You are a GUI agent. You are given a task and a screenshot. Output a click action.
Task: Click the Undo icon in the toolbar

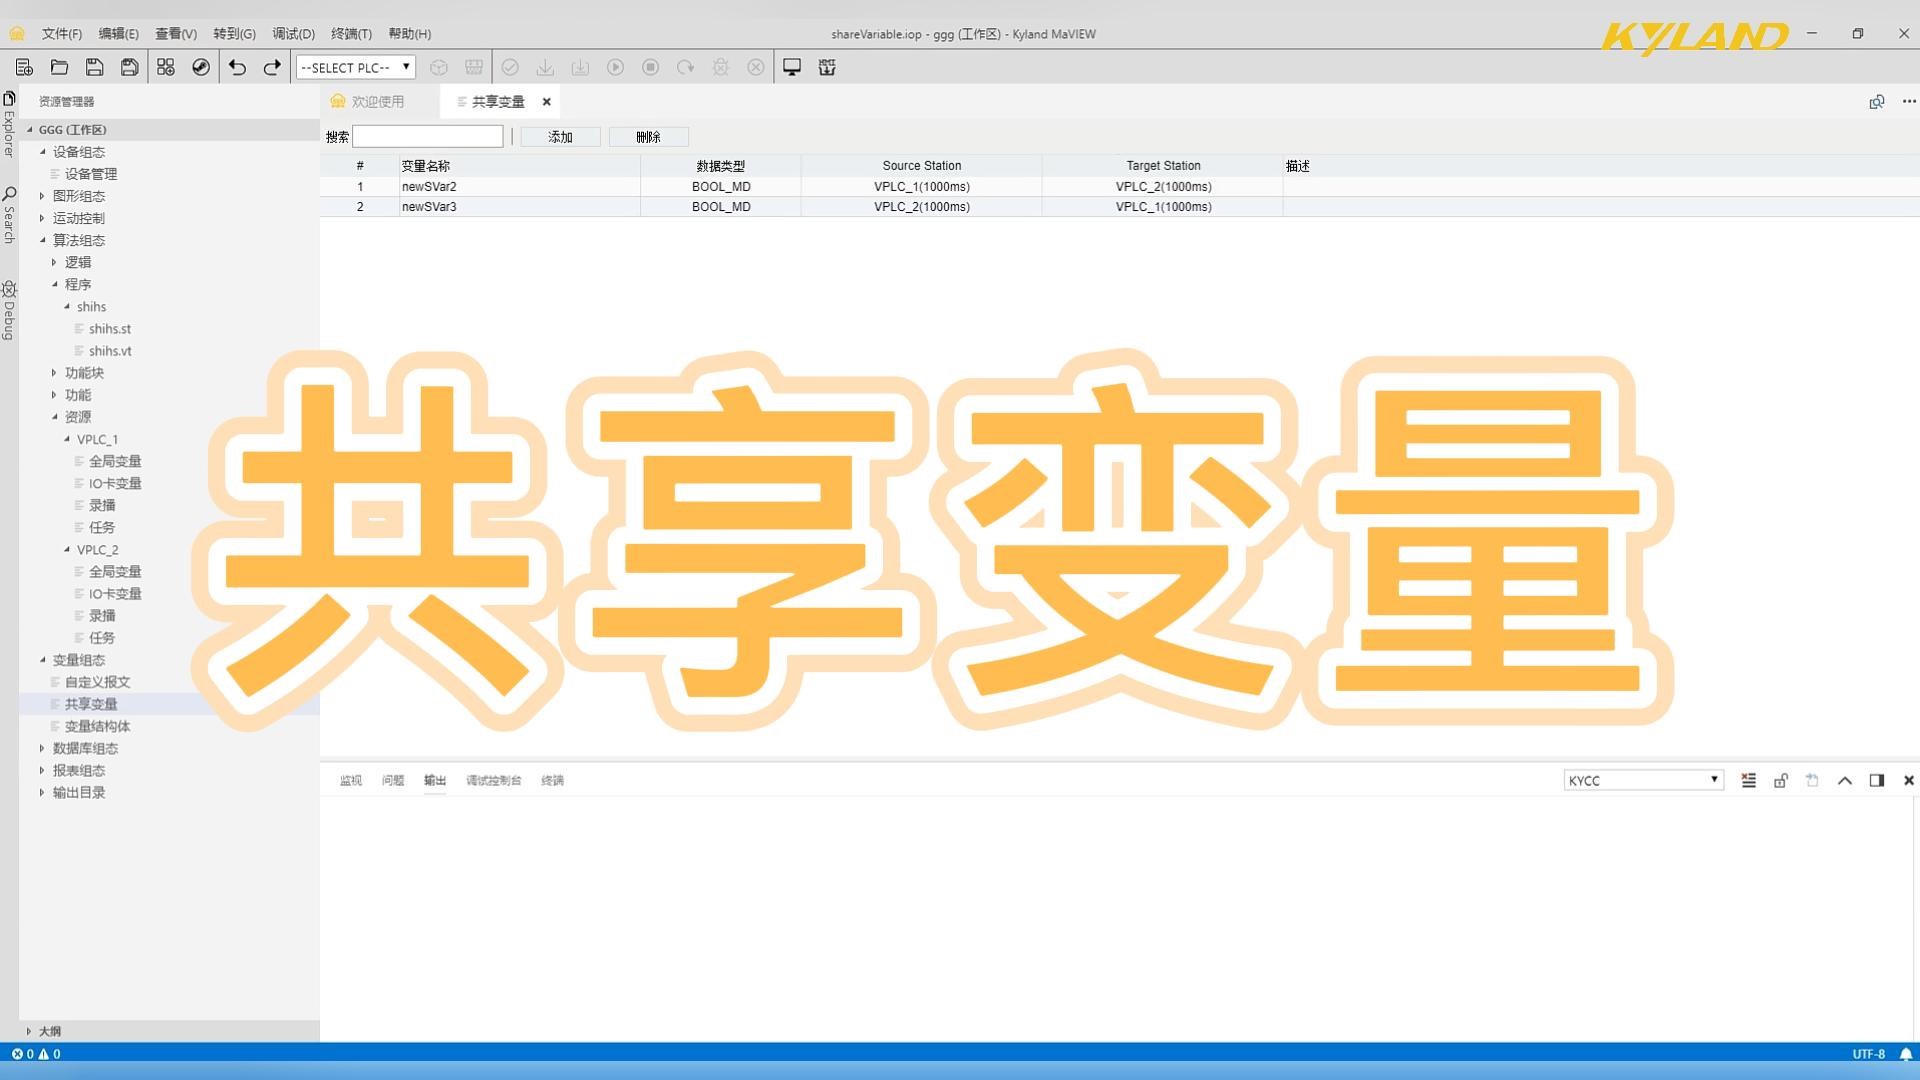pos(237,67)
